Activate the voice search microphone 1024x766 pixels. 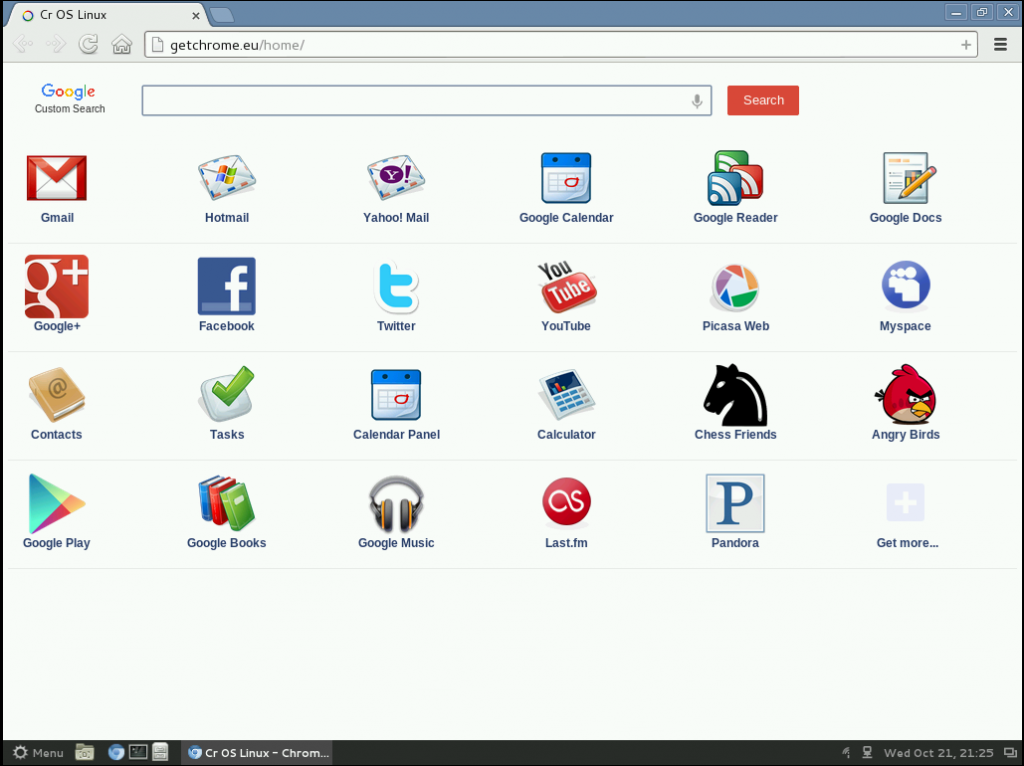click(697, 101)
